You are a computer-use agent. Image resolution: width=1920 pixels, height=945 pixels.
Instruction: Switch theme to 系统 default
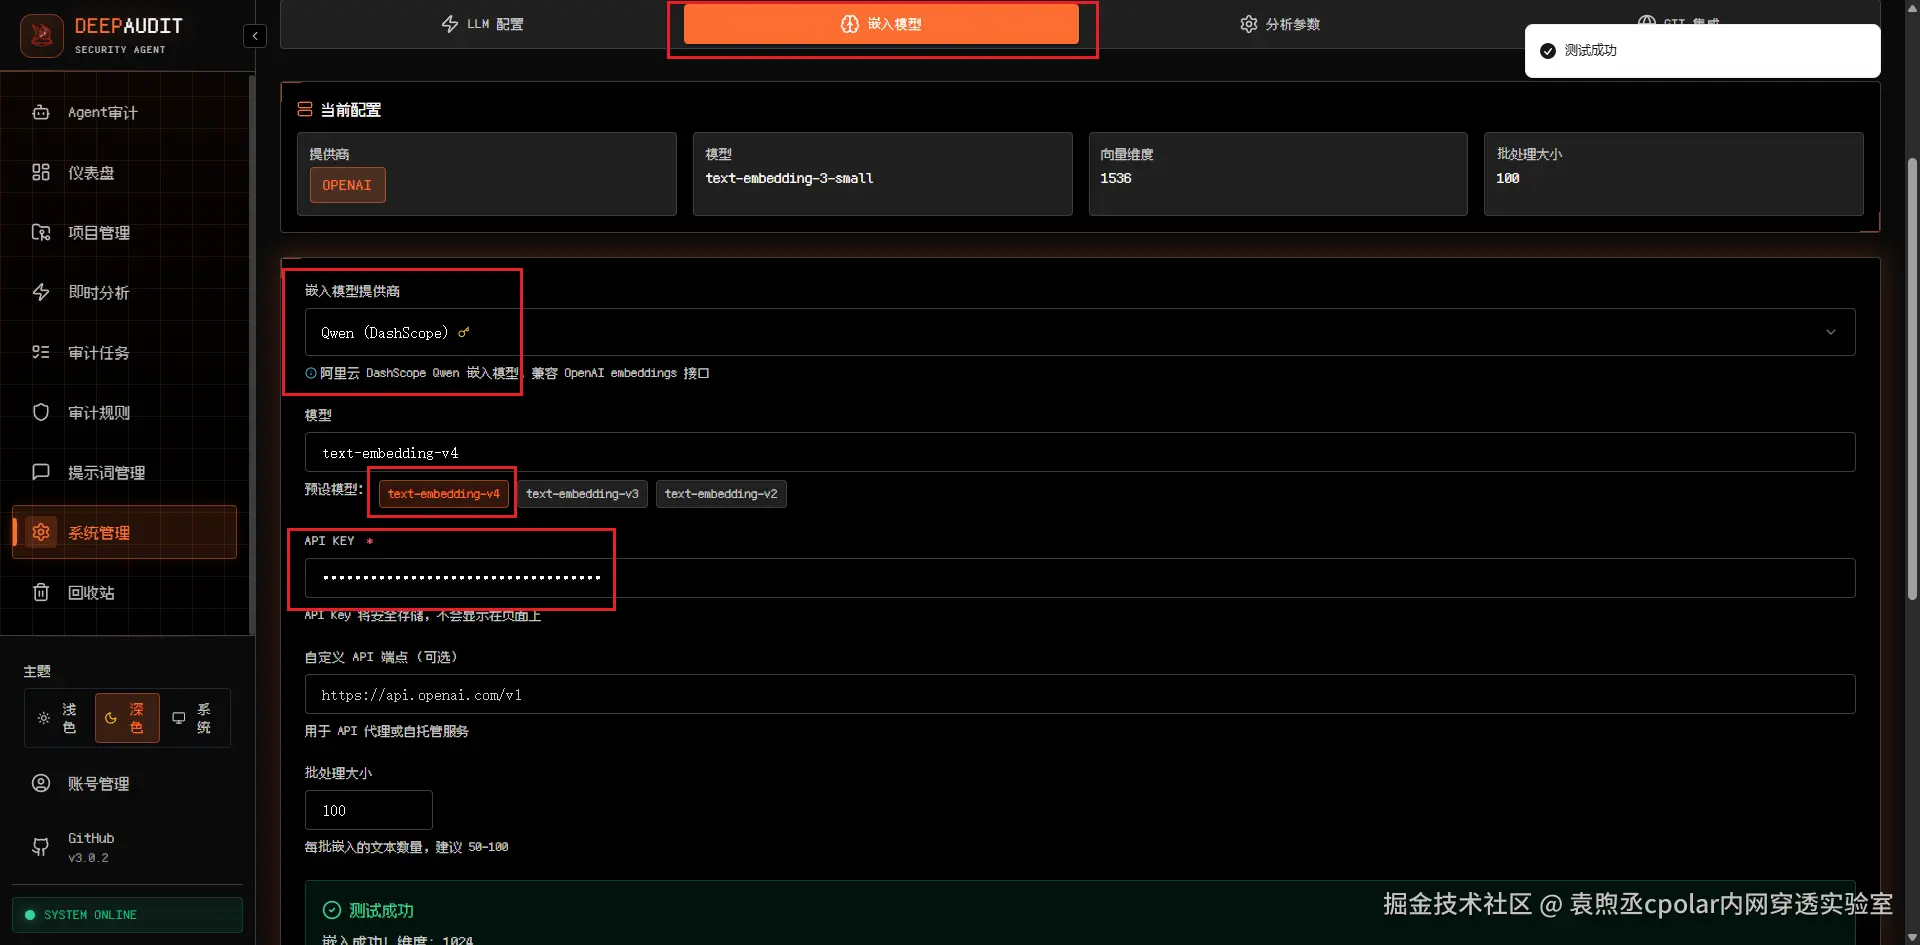tap(193, 718)
